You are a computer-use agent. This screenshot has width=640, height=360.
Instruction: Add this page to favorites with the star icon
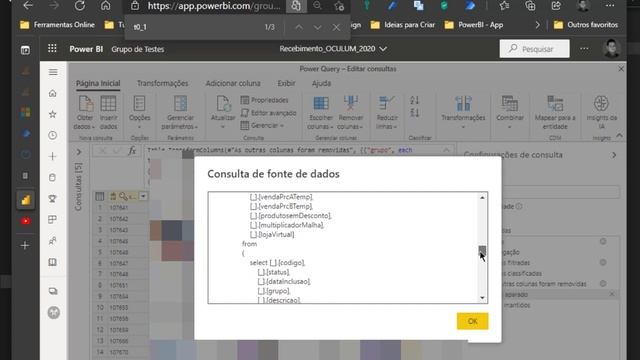coord(339,6)
